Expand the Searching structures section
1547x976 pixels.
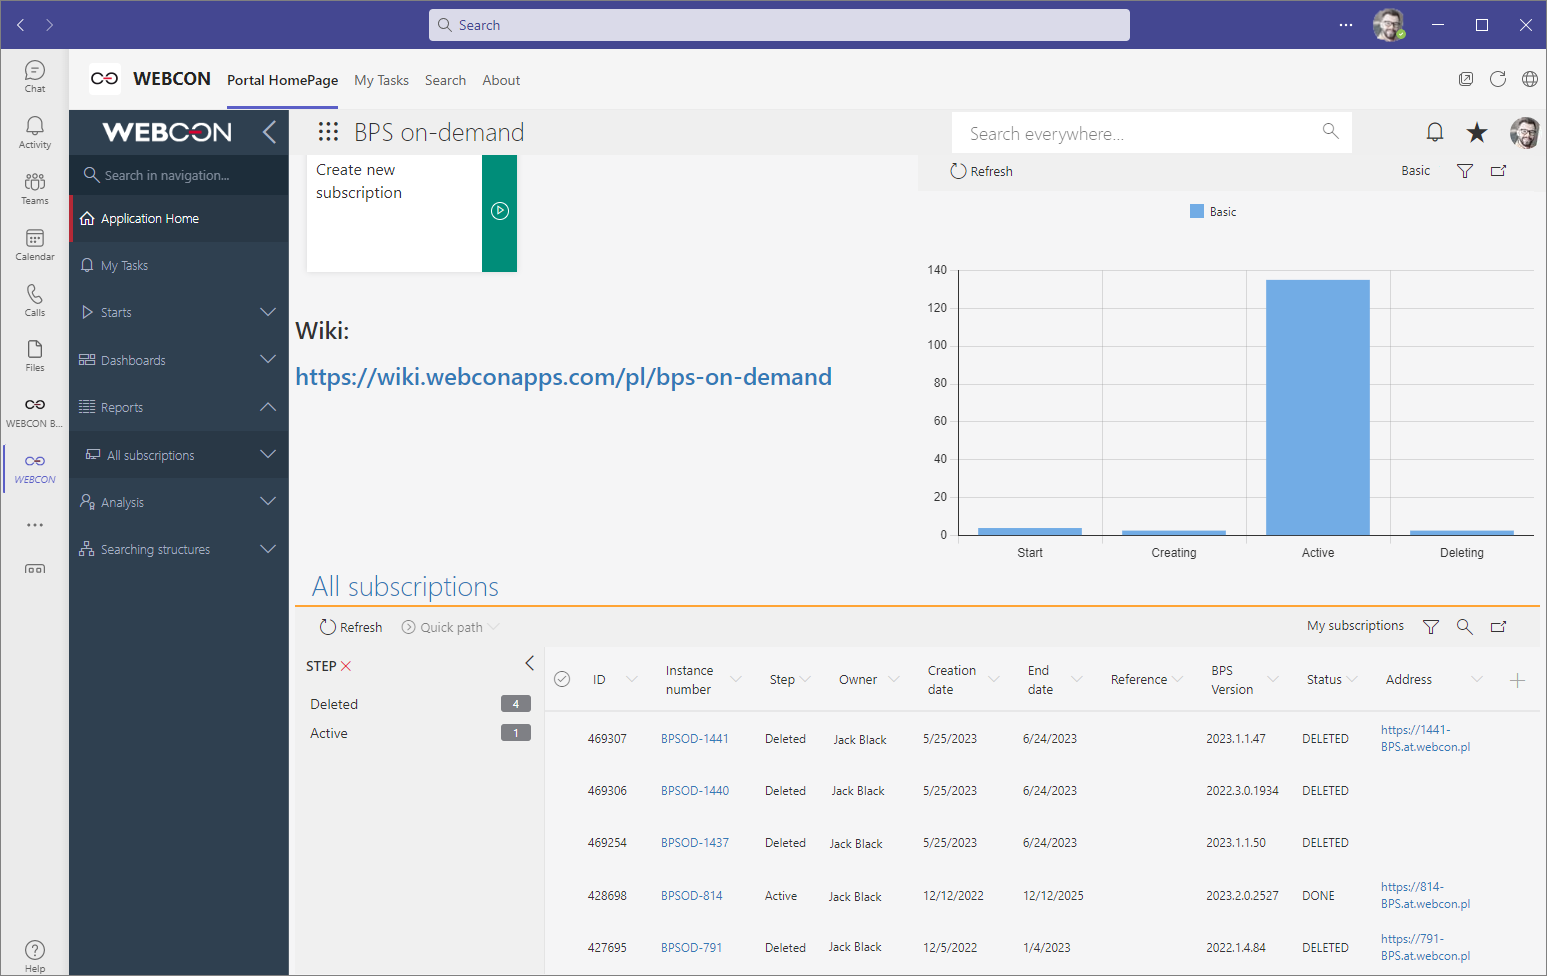coord(268,549)
